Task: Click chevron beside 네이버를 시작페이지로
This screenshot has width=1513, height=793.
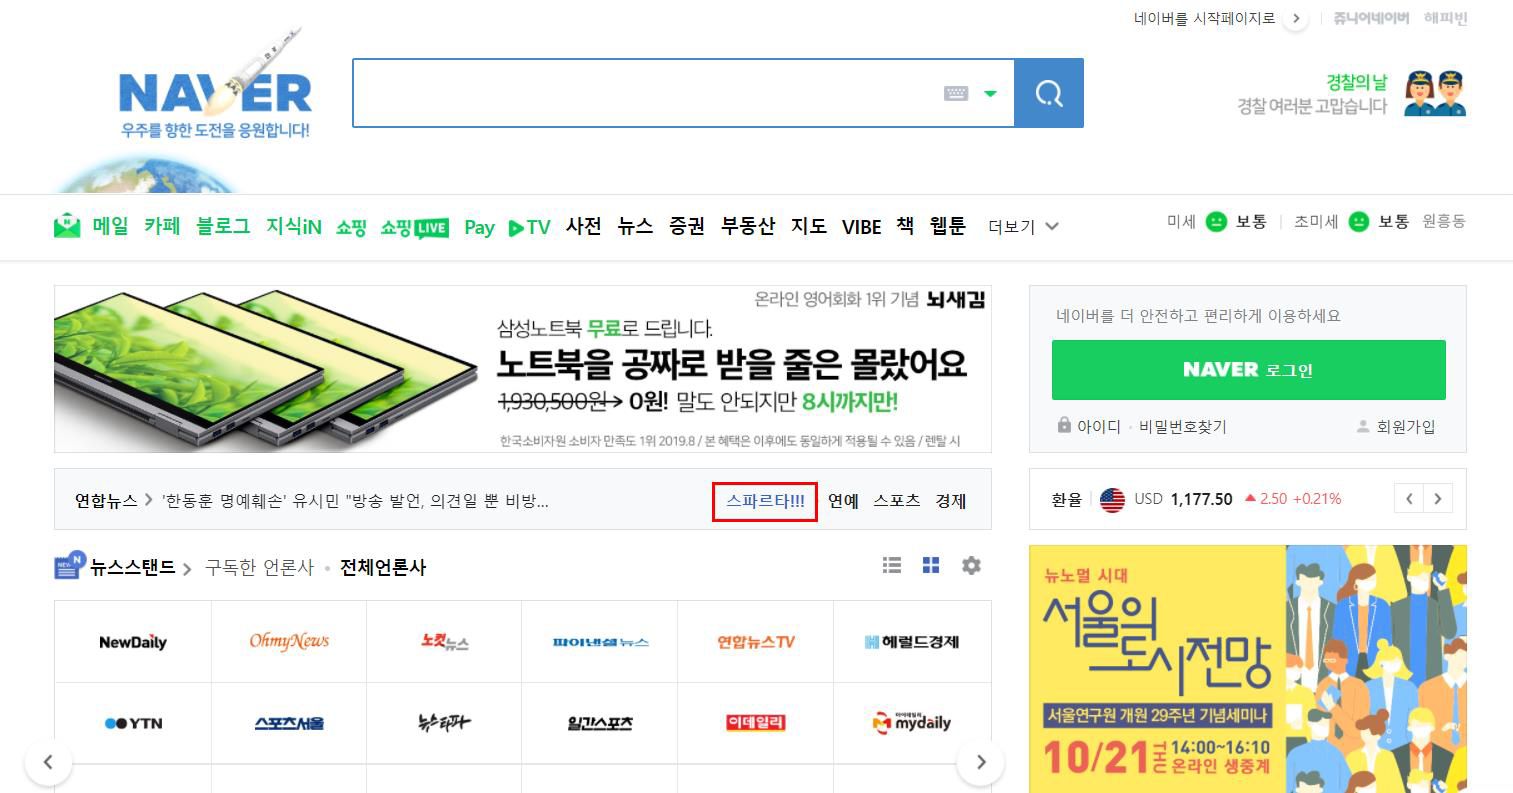Action: point(1296,18)
